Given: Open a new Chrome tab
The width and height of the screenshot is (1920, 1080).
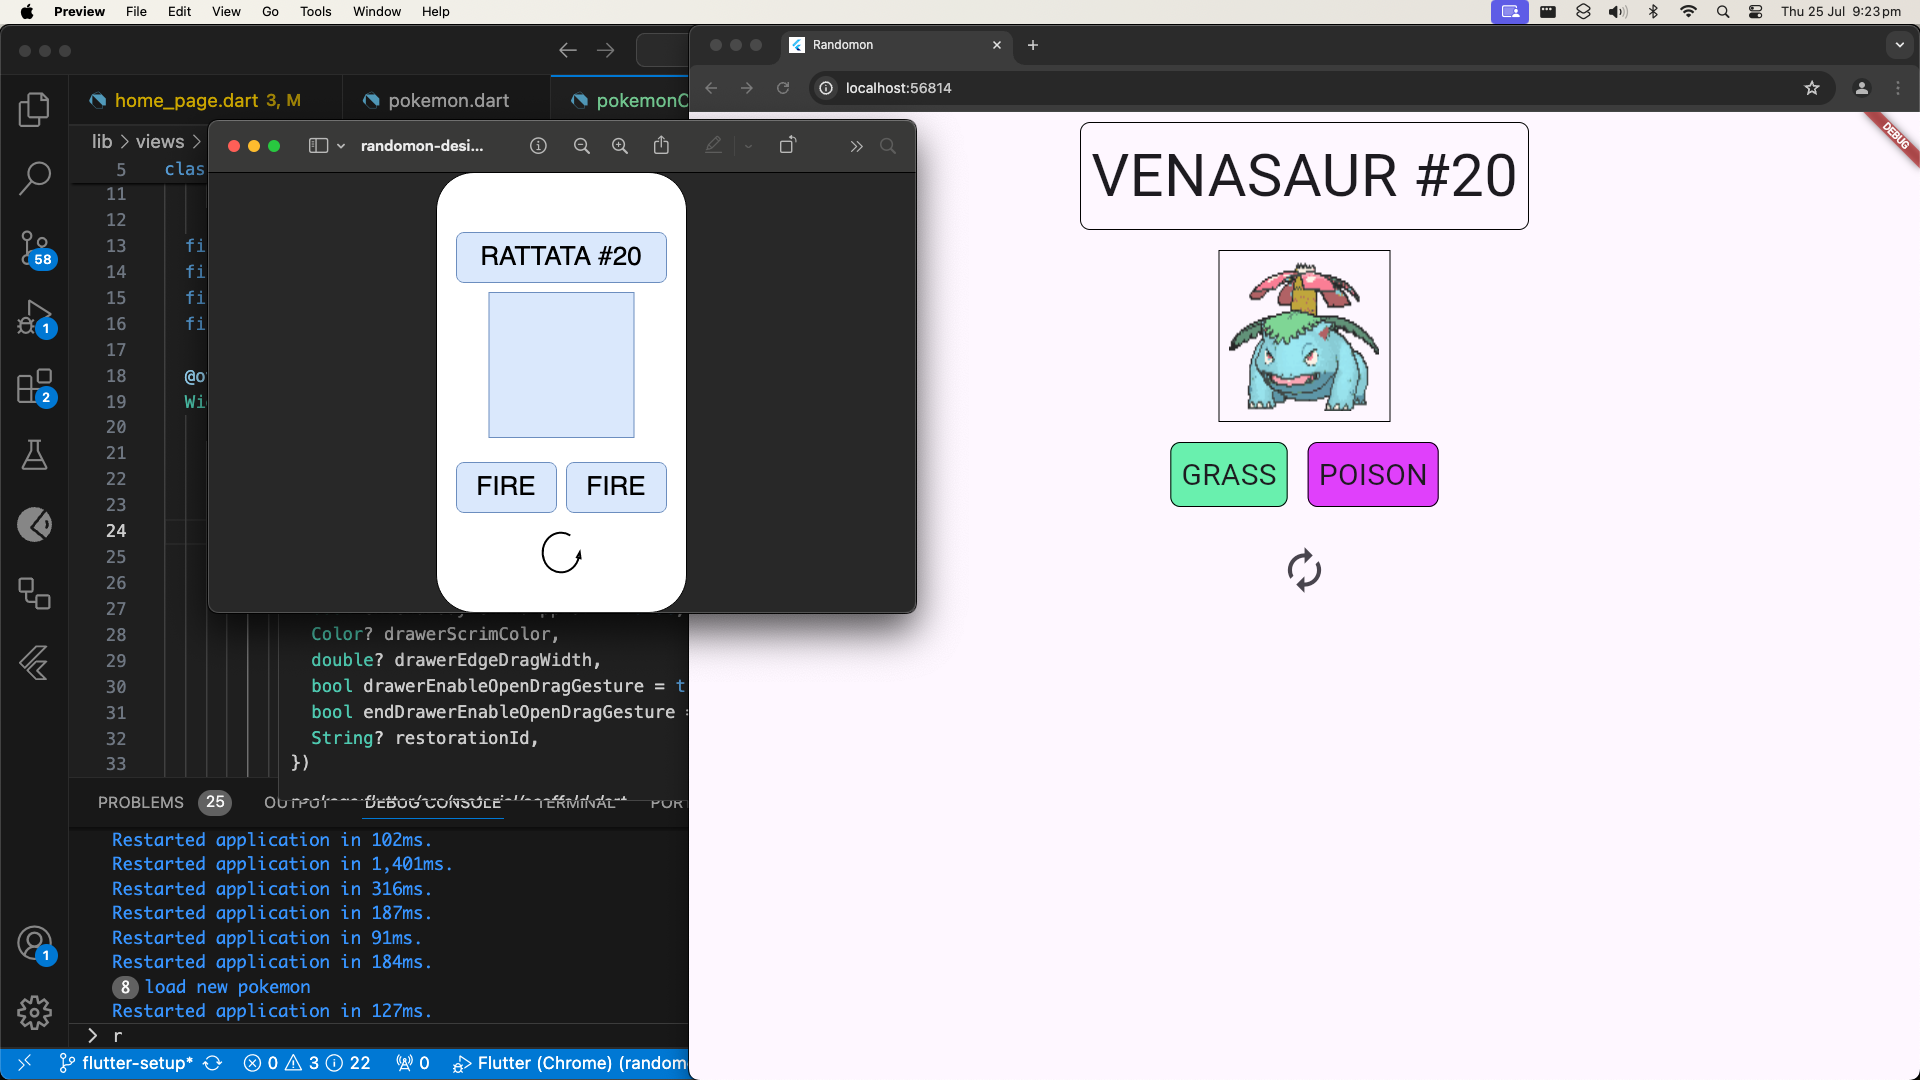Looking at the screenshot, I should (x=1033, y=45).
